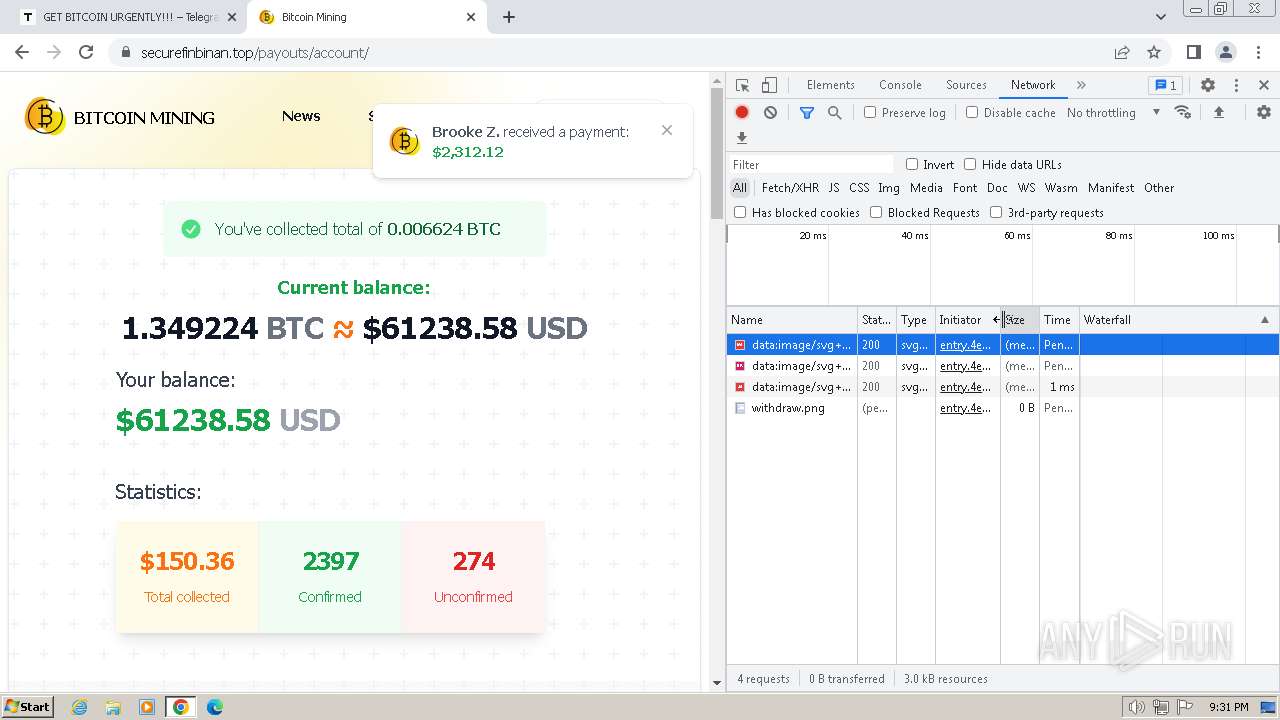Toggle the device toolbar icon
1280x720 pixels.
[769, 85]
